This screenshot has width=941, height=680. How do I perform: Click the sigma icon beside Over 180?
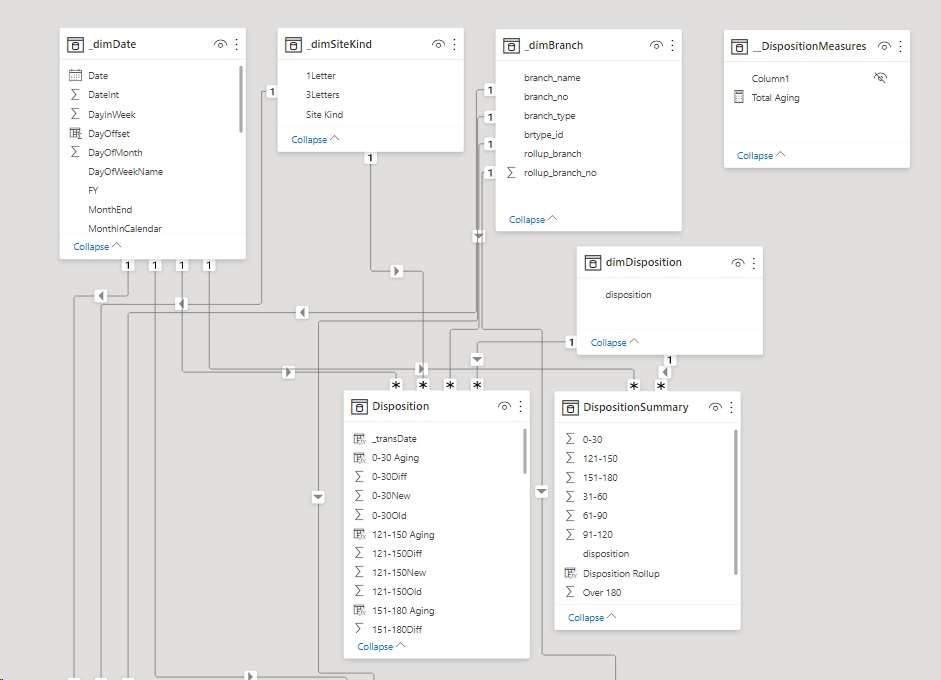click(x=570, y=592)
